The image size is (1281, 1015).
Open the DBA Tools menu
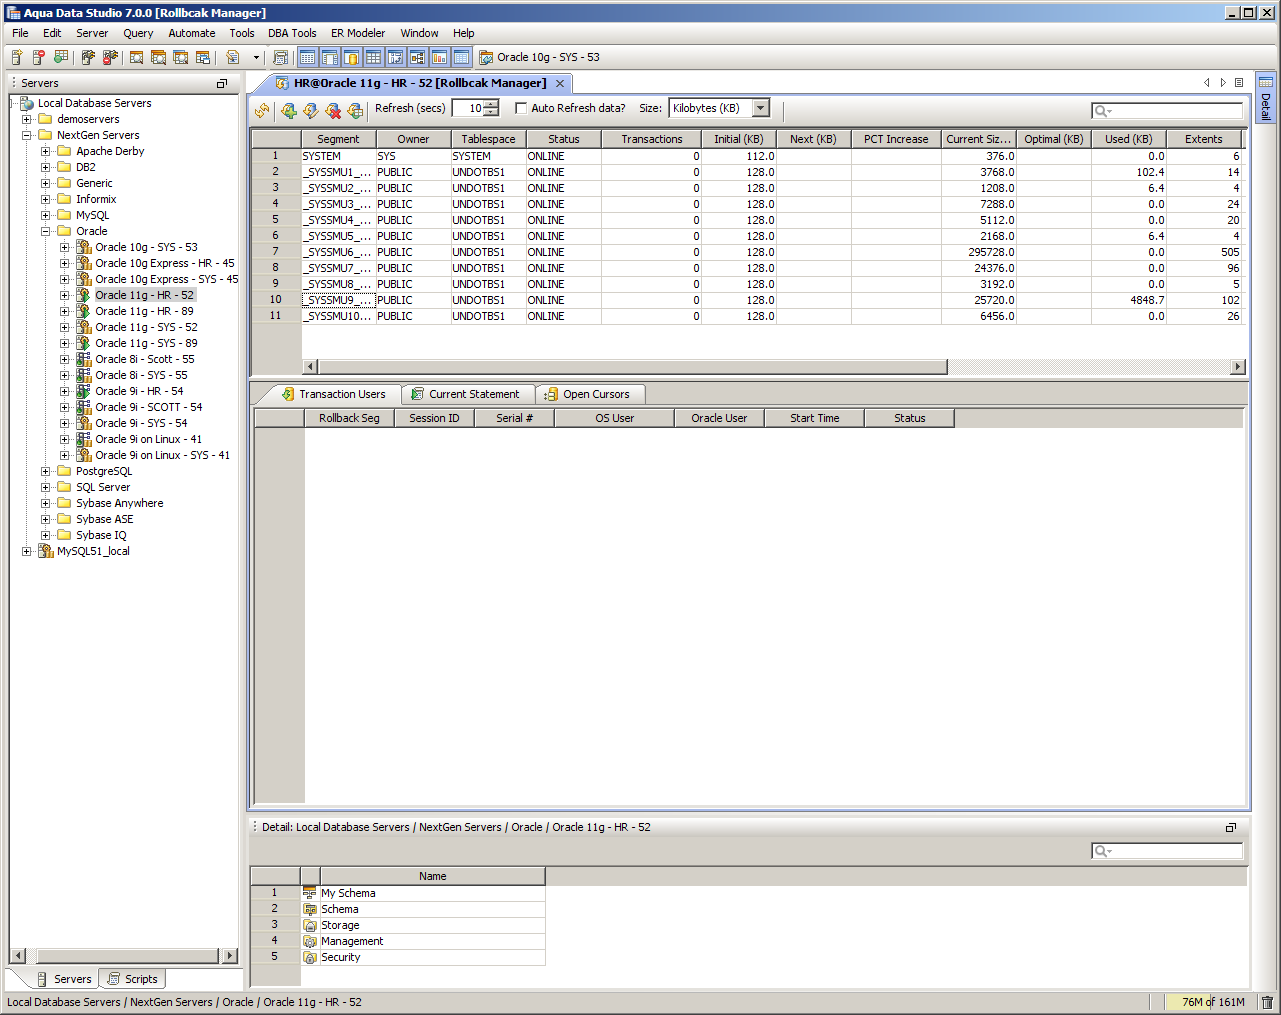click(x=292, y=33)
